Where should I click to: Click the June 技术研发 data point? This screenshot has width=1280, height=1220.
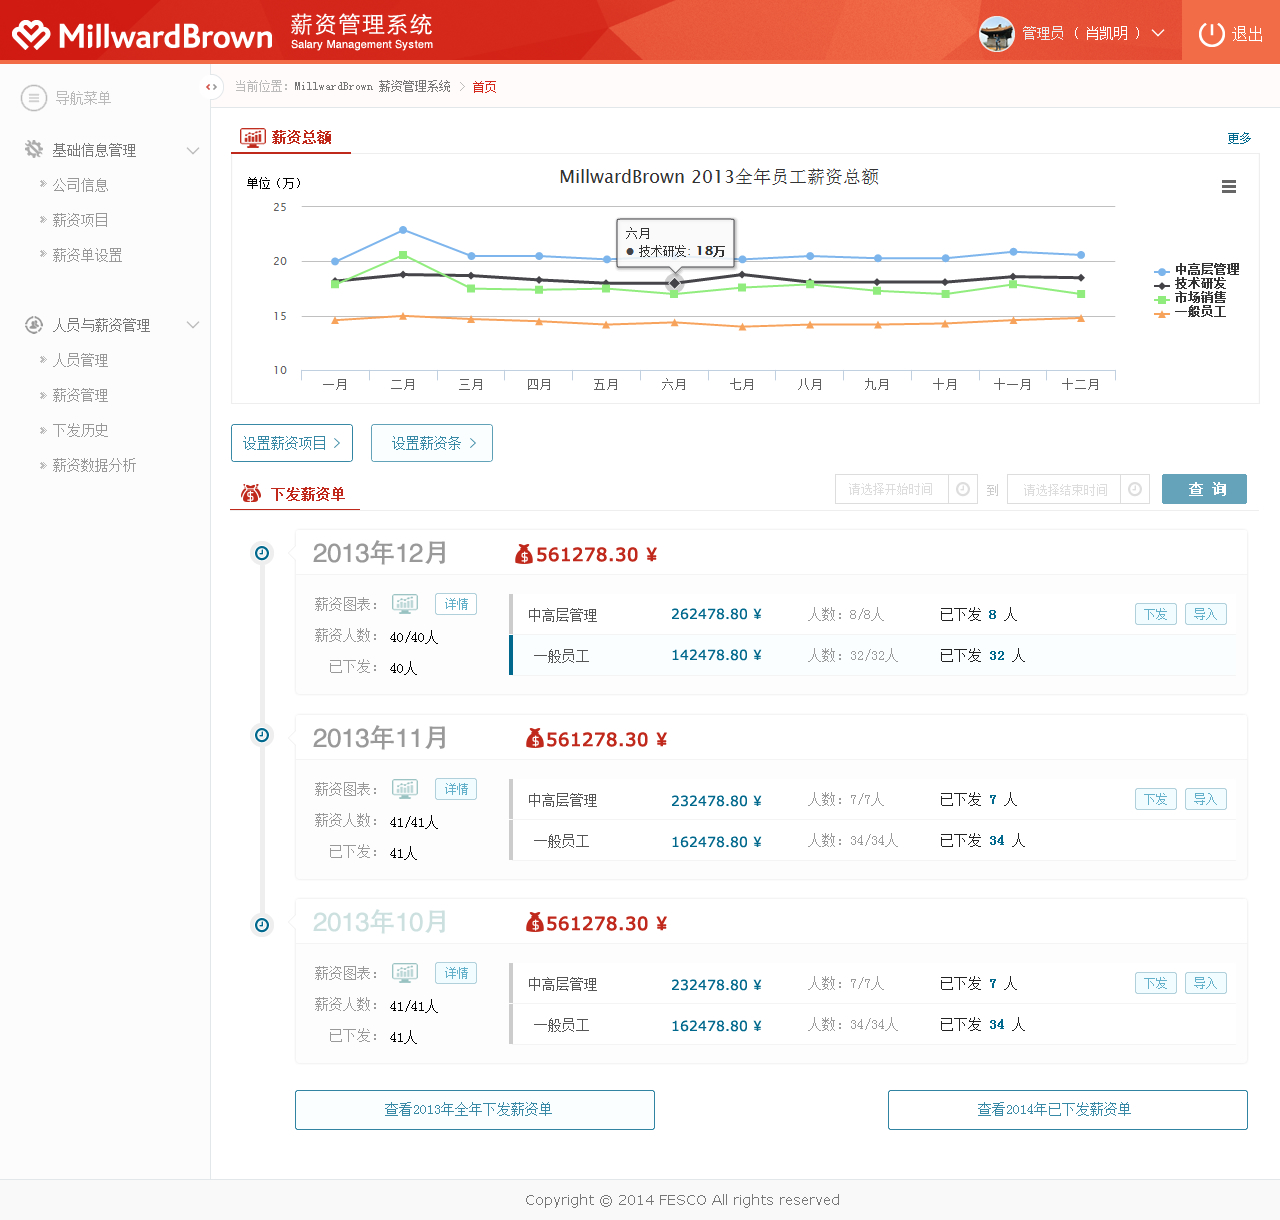click(x=674, y=283)
